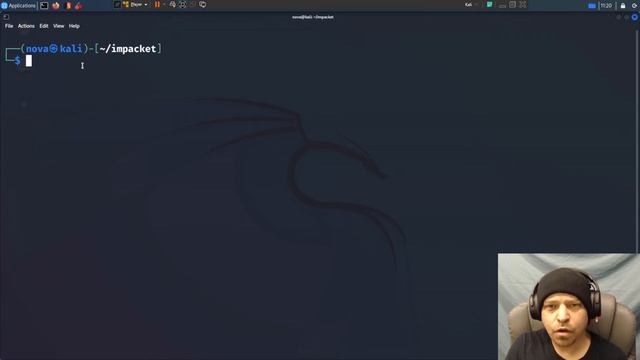The width and height of the screenshot is (640, 360).
Task: Click the green icon in the top toolbar
Action: [x=489, y=4]
